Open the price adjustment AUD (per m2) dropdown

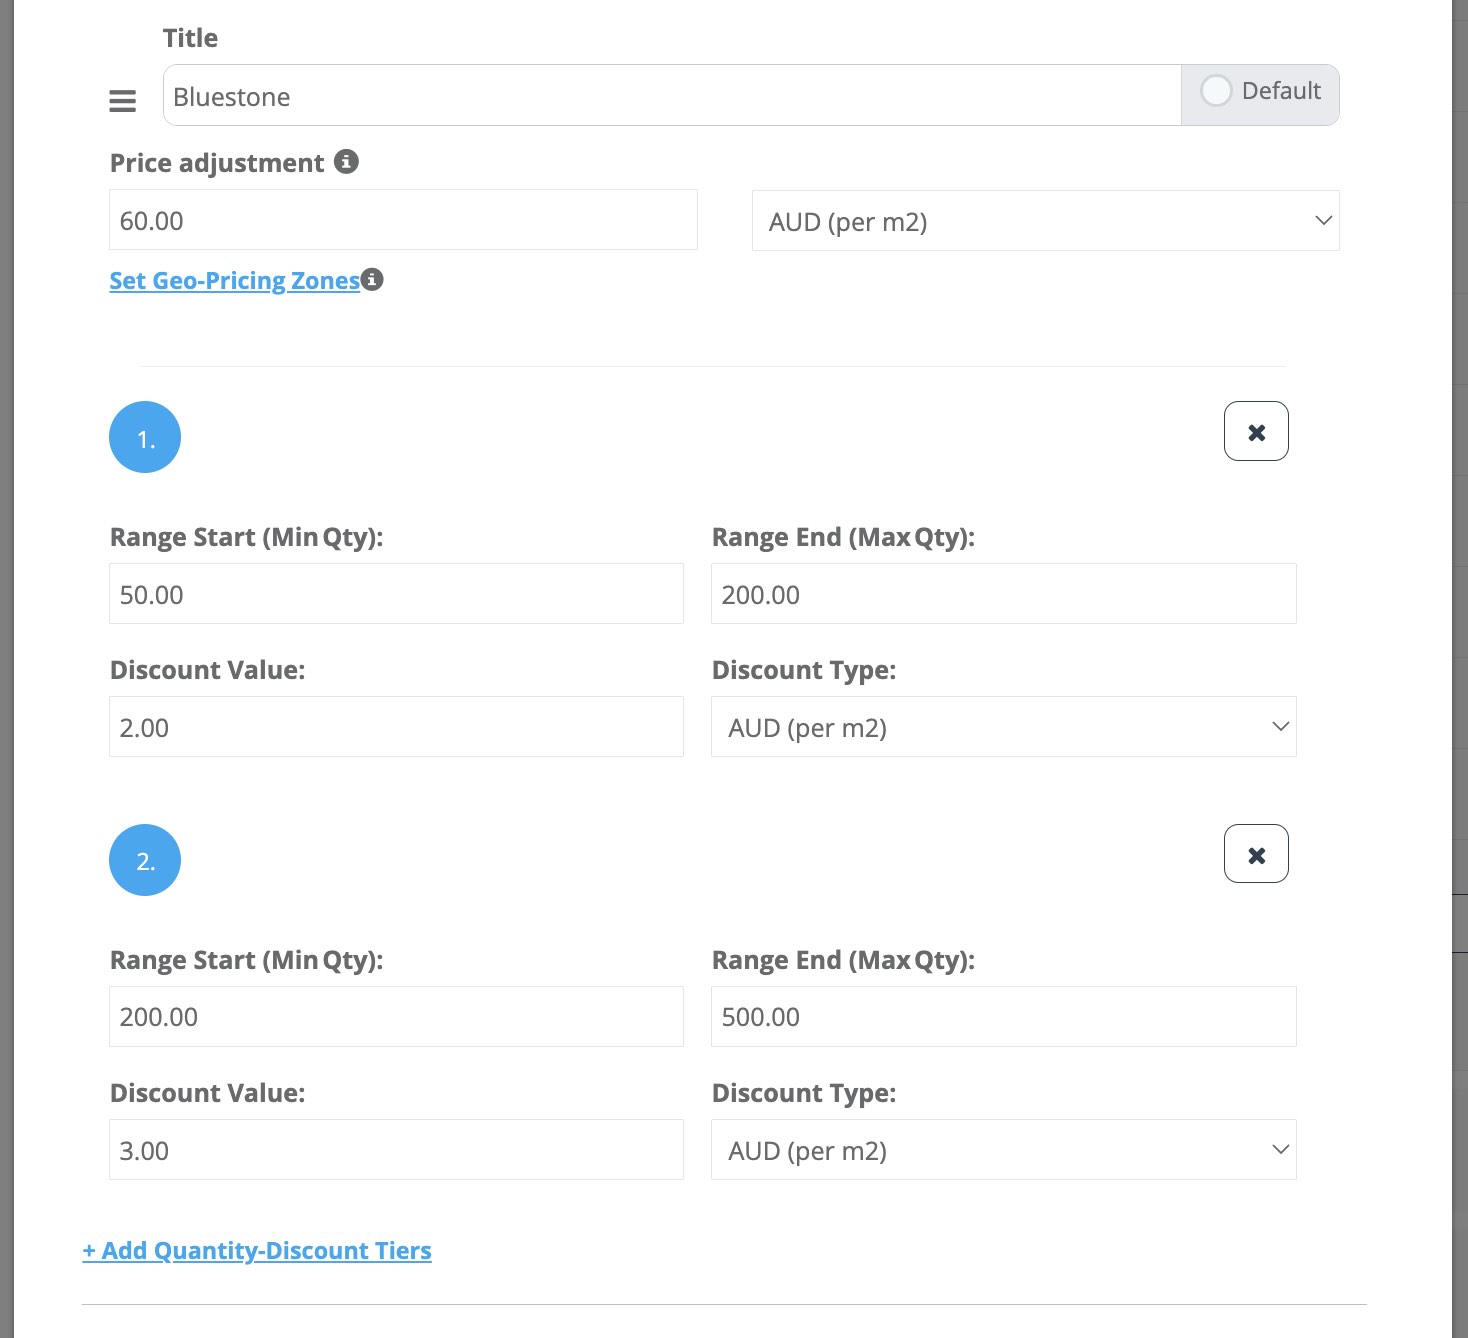(1045, 221)
